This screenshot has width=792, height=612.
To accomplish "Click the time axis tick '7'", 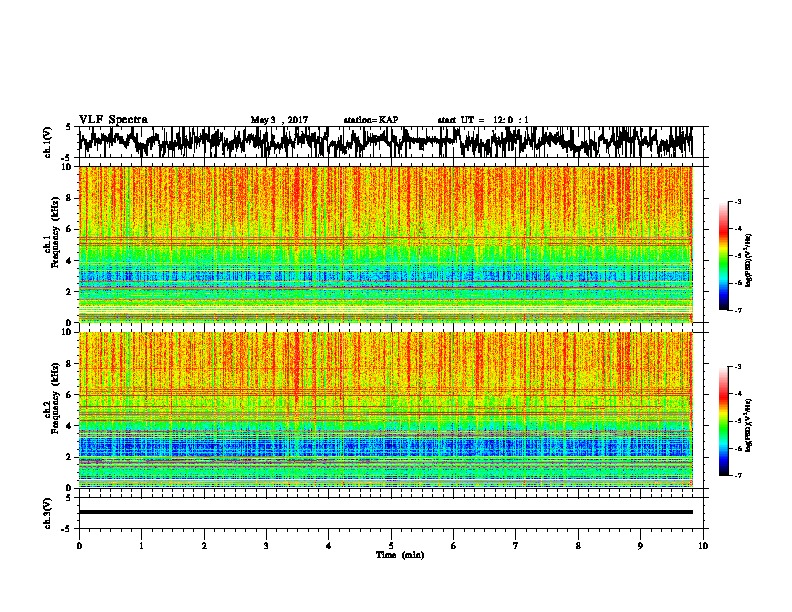I will (516, 546).
